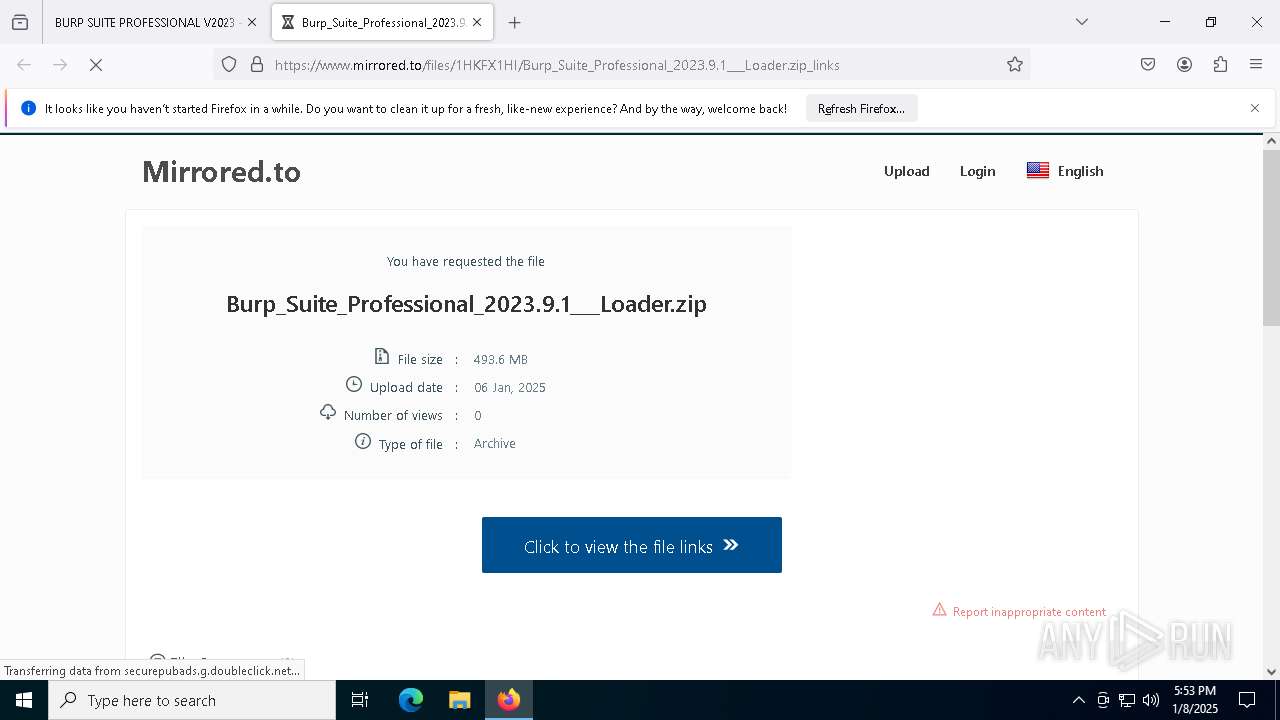Open File Explorer from the taskbar
Image resolution: width=1280 pixels, height=720 pixels.
pos(459,700)
